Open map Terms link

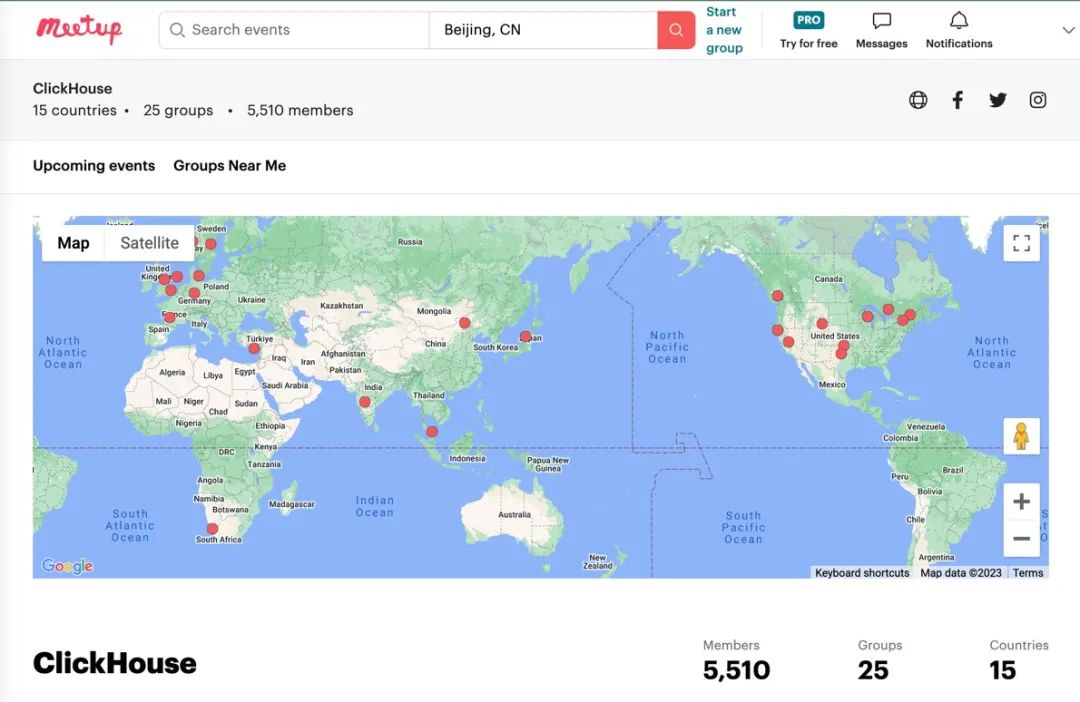point(1028,572)
